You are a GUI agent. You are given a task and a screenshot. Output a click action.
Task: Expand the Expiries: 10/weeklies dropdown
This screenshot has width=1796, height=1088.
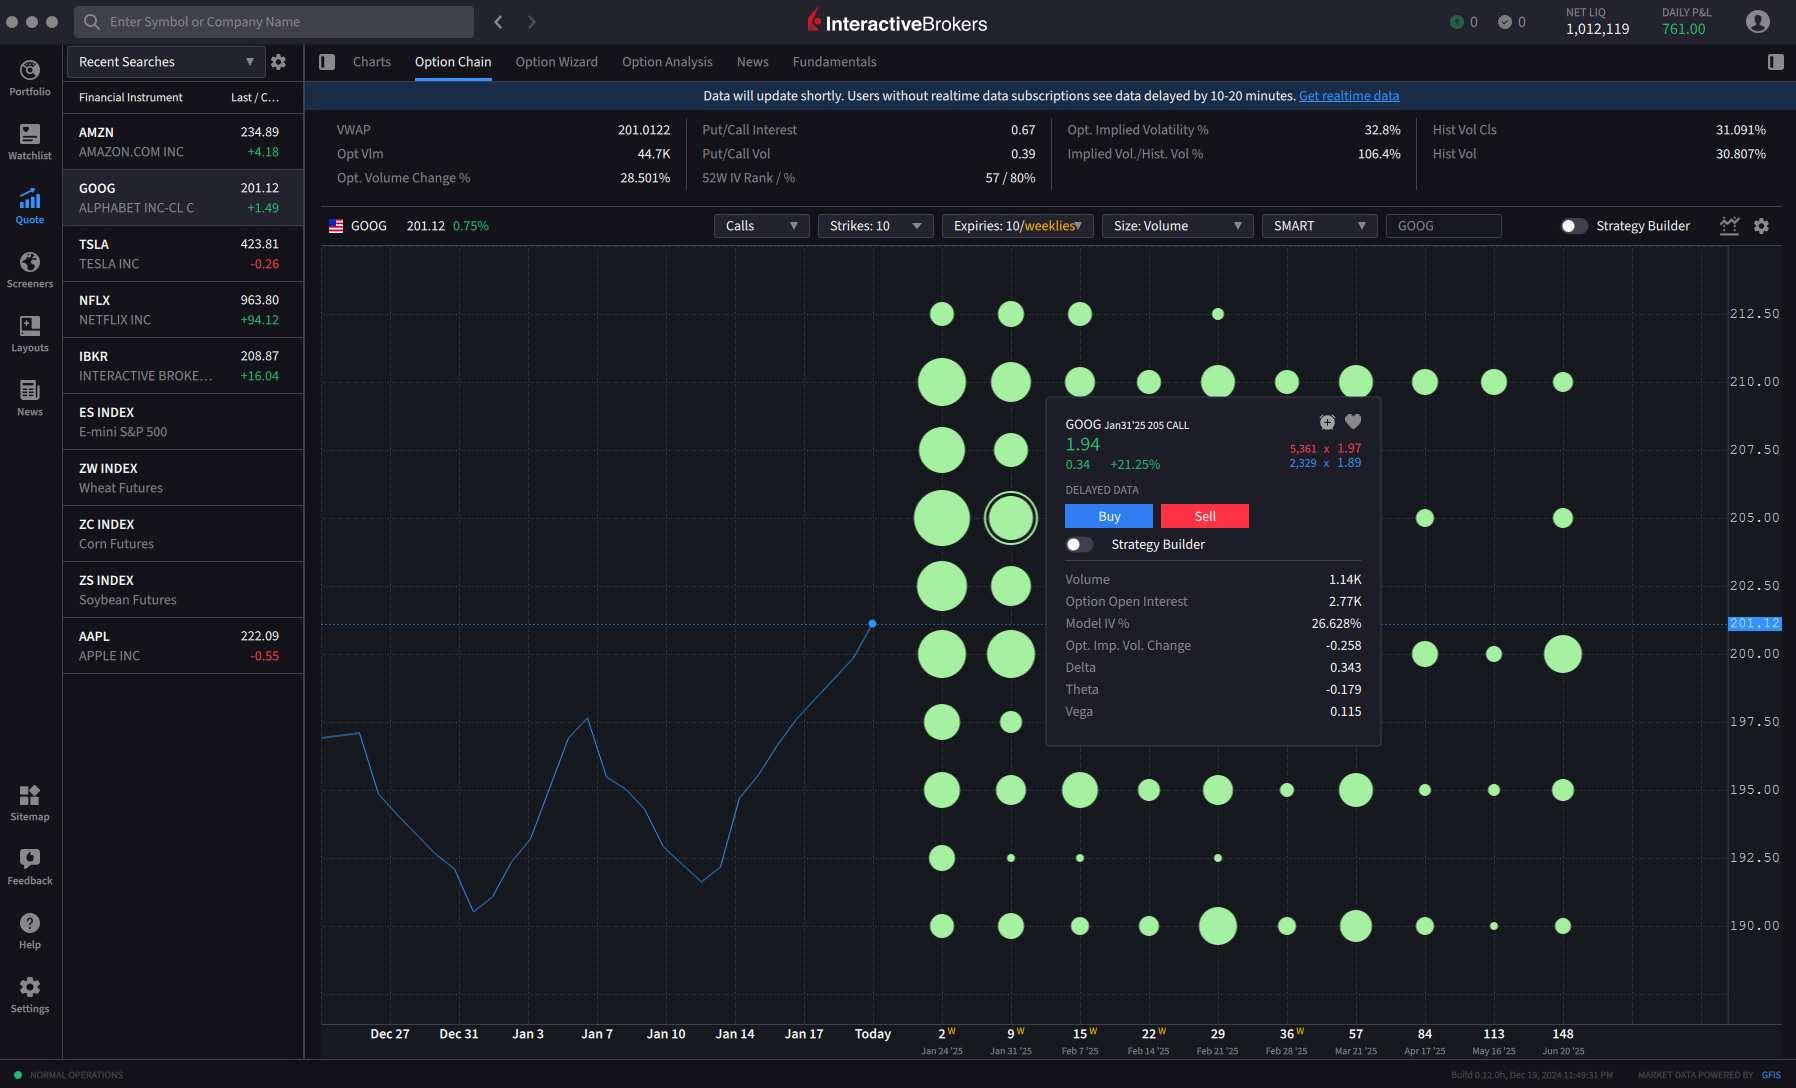point(1016,225)
